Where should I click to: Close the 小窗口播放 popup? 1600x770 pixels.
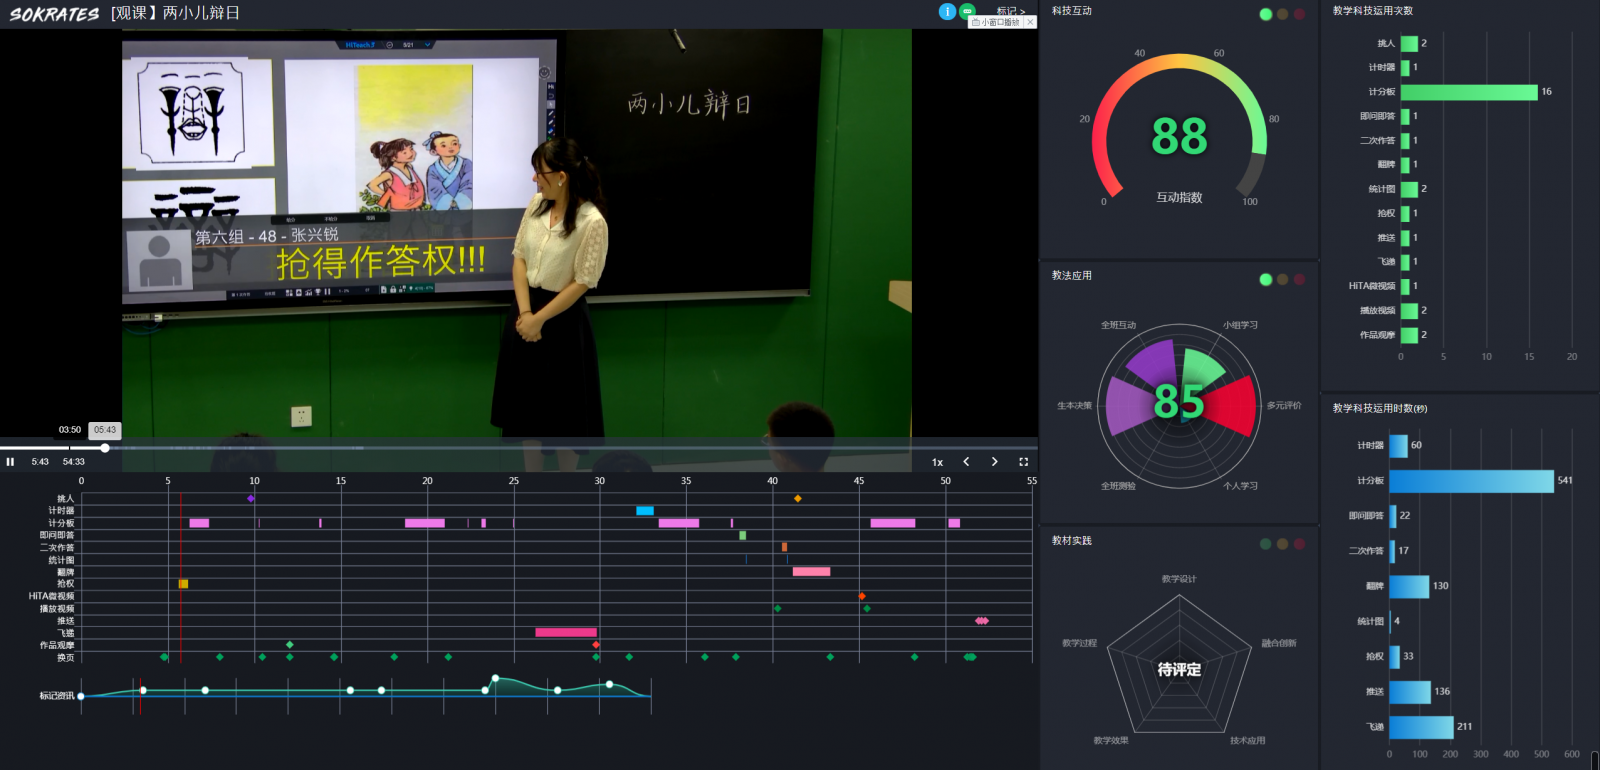tap(1030, 22)
